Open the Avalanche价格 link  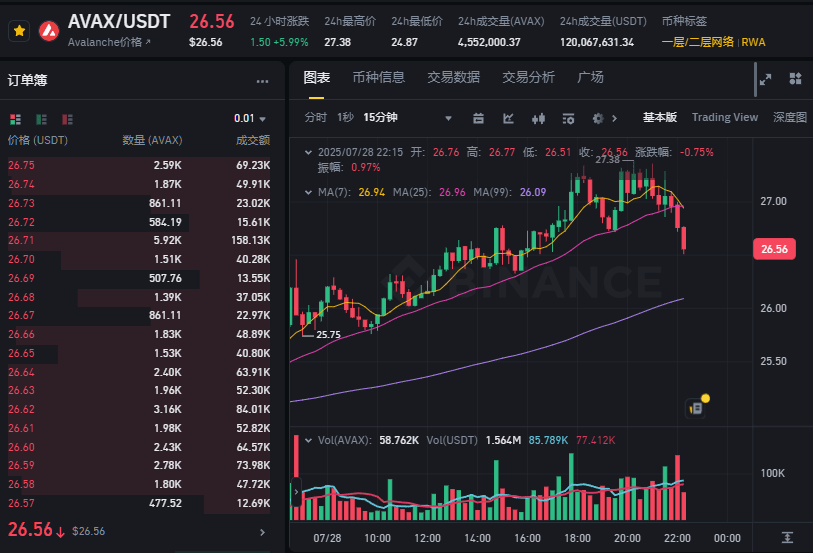tap(109, 42)
